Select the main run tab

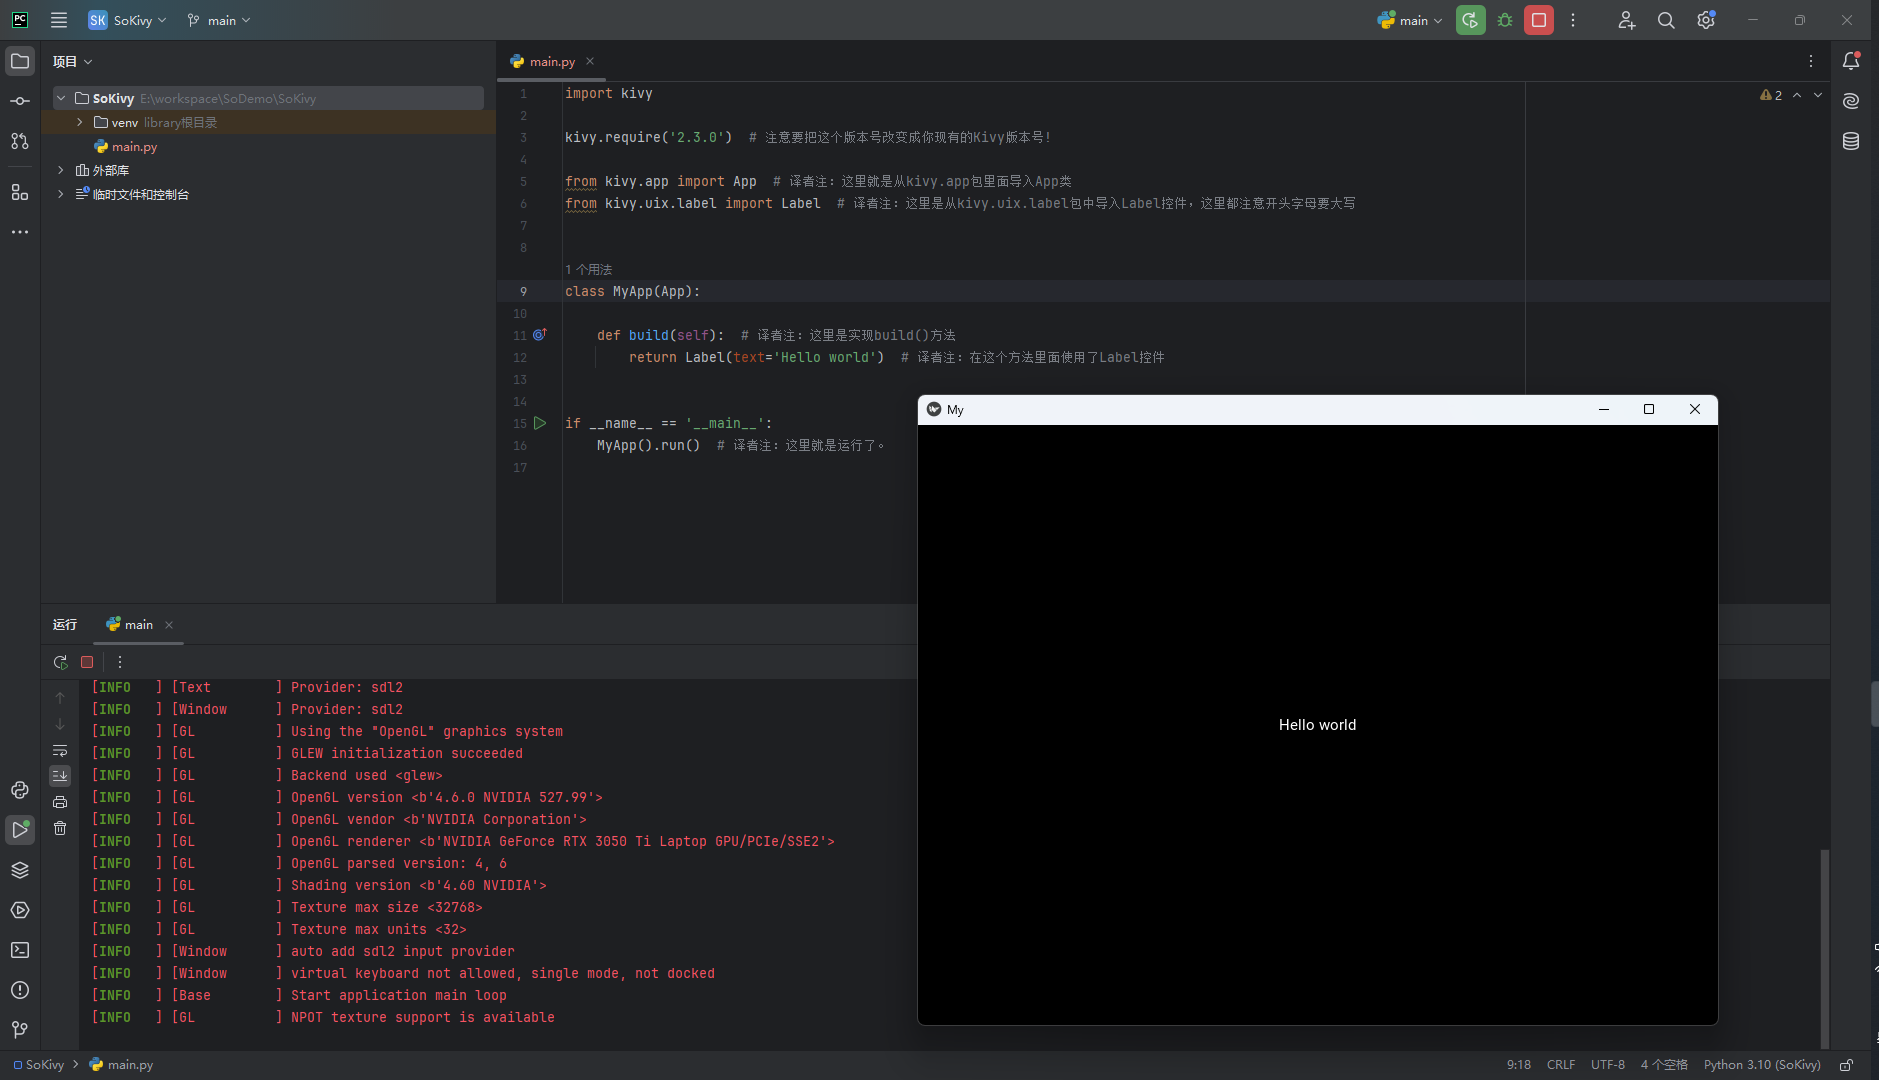point(138,624)
